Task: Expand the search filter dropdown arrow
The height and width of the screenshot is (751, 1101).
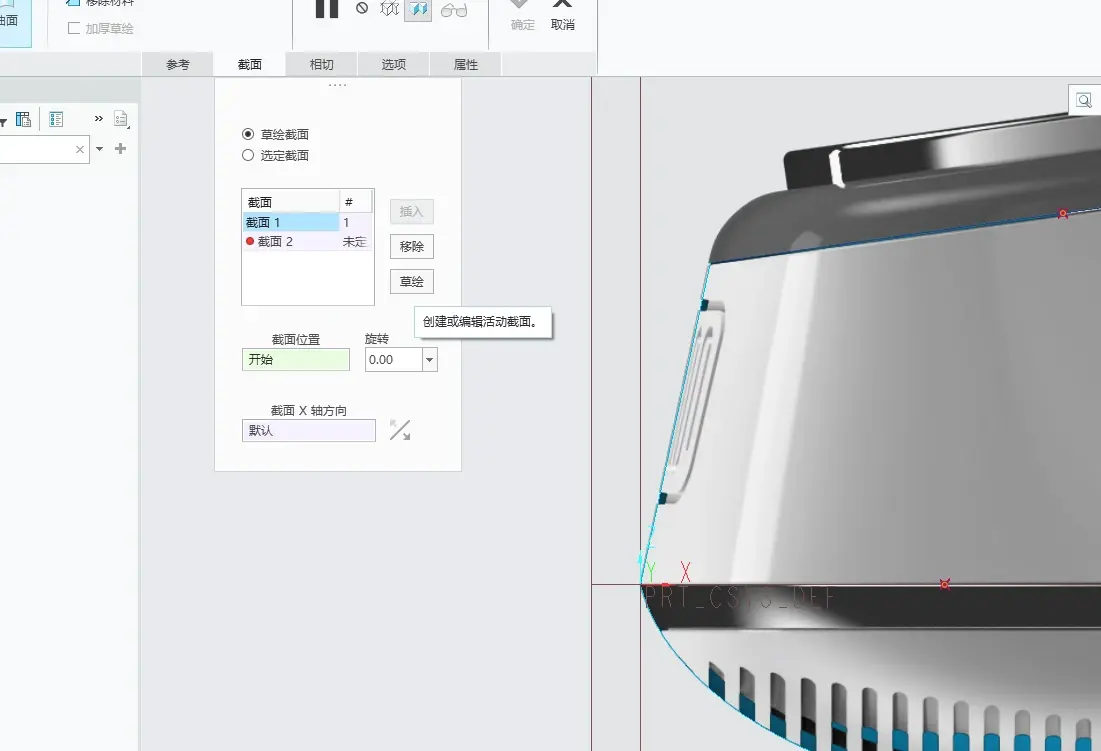Action: point(100,149)
